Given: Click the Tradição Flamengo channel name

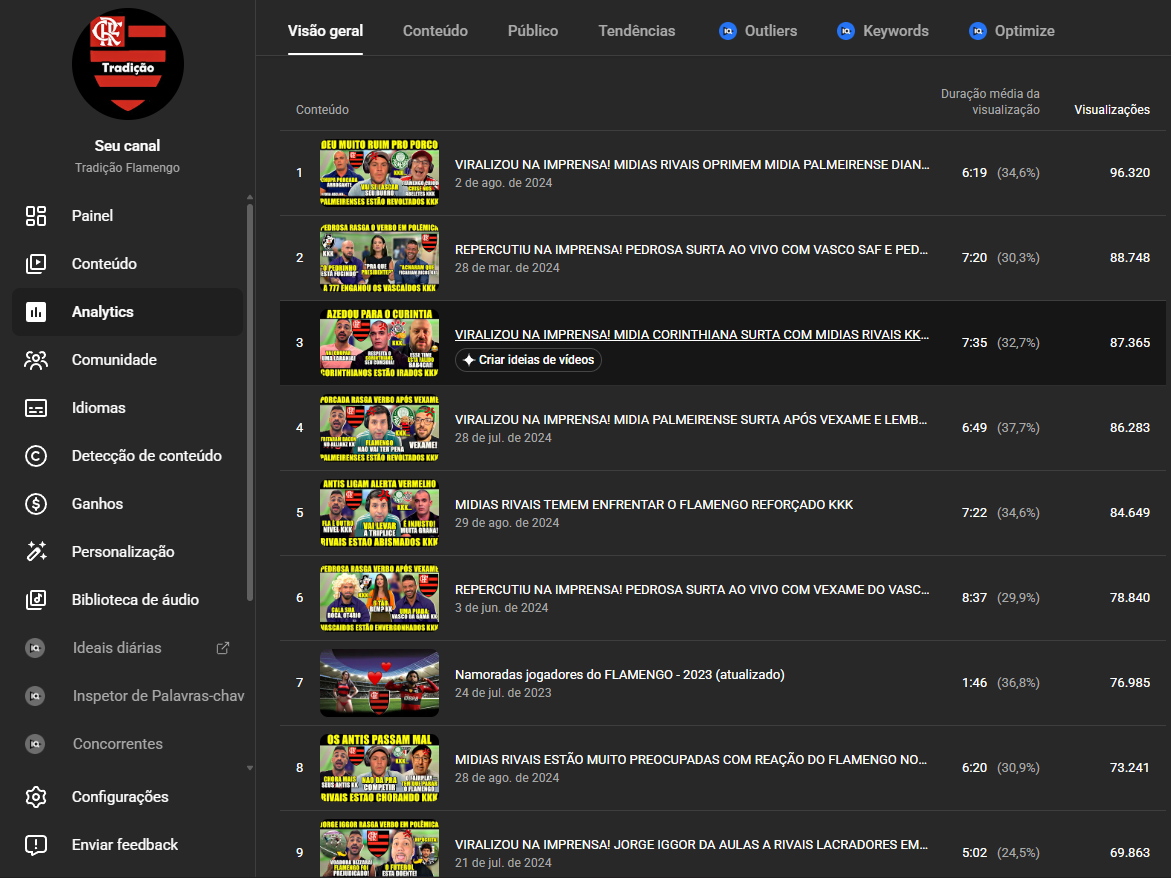Looking at the screenshot, I should (128, 168).
